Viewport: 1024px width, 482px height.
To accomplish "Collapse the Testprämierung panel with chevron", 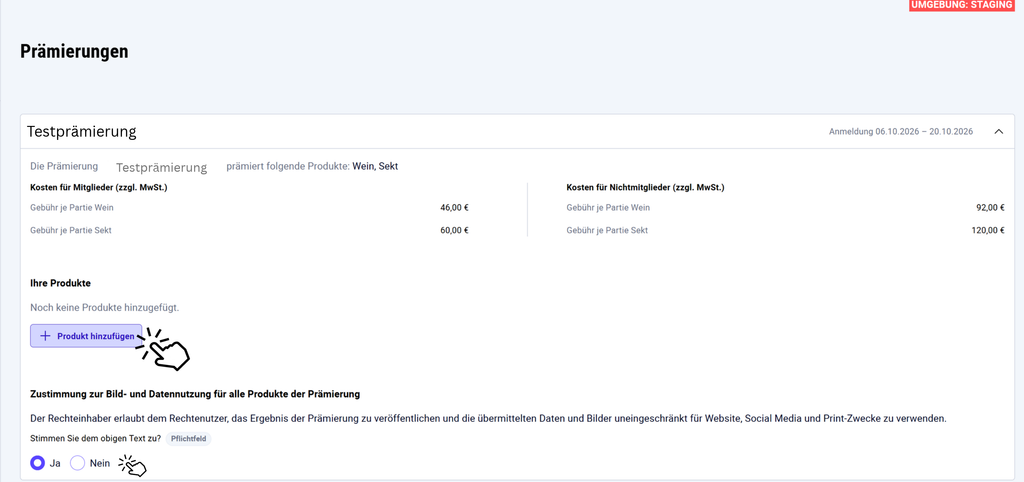I will pyautogui.click(x=999, y=131).
